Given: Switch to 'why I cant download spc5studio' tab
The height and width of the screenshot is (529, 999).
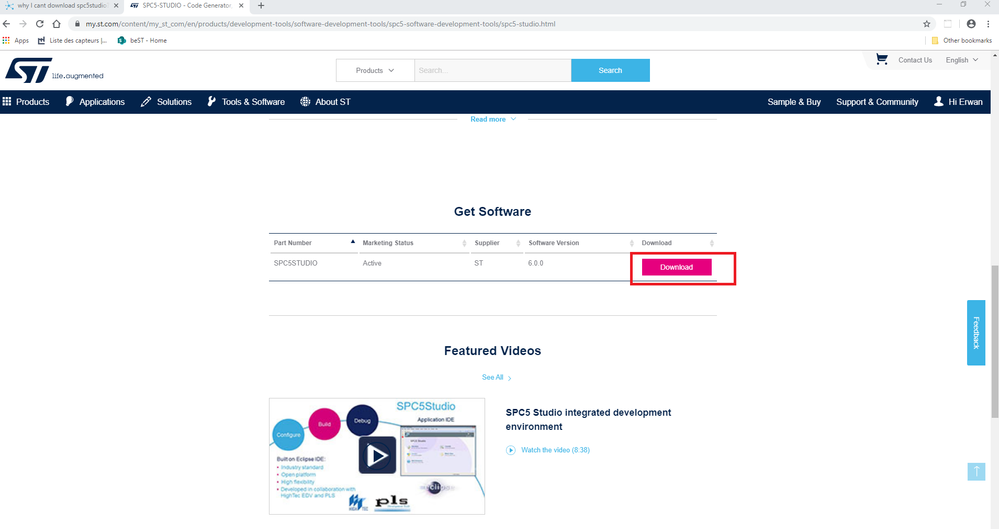Looking at the screenshot, I should click(x=61, y=6).
